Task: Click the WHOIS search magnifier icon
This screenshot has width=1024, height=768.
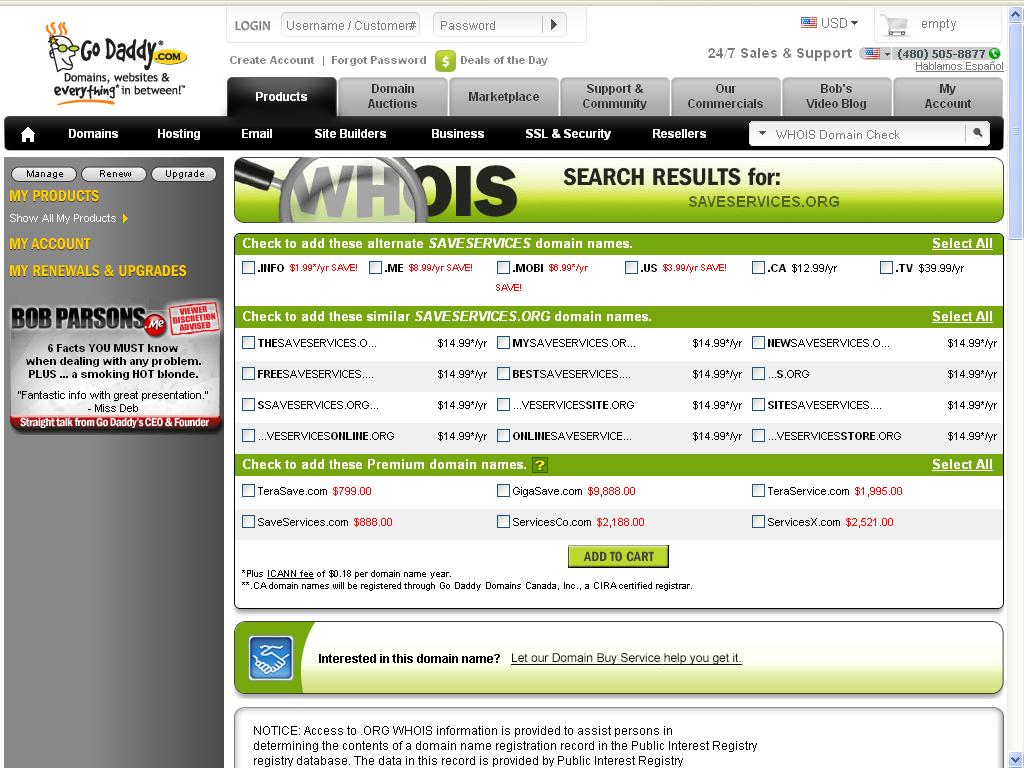Action: click(x=978, y=134)
